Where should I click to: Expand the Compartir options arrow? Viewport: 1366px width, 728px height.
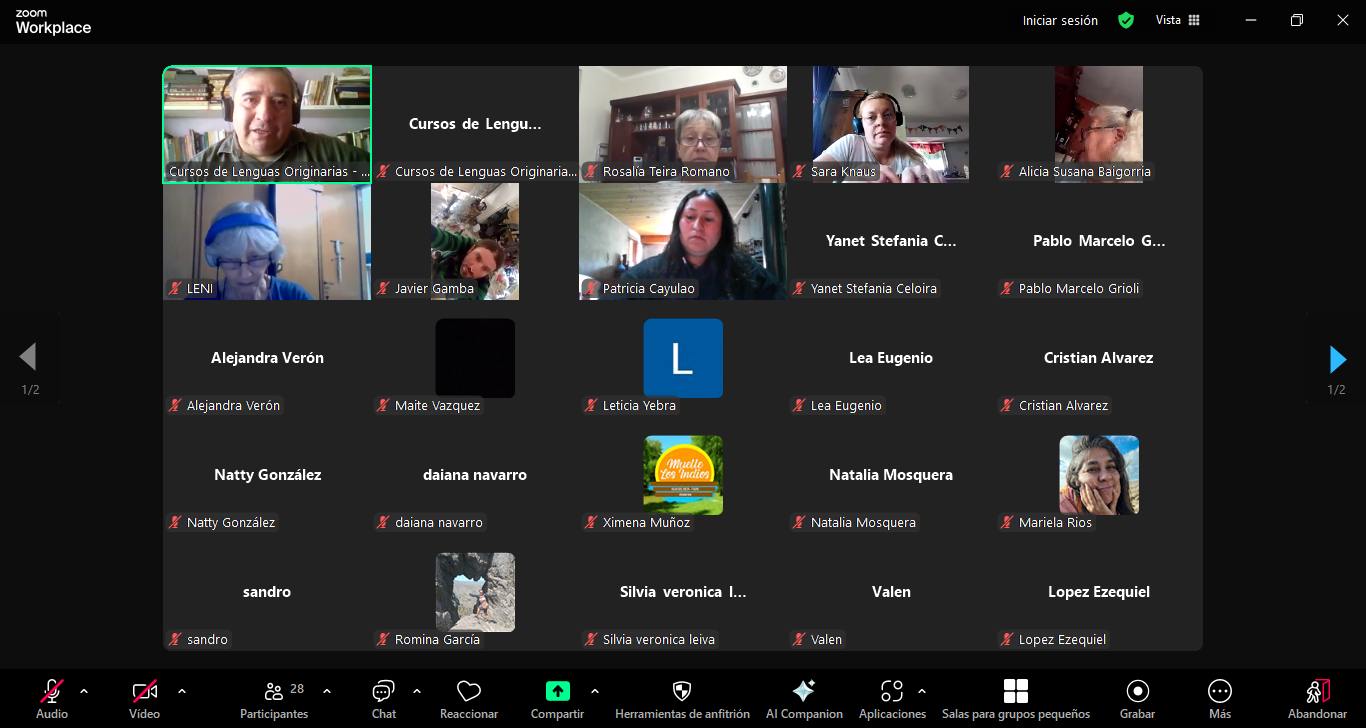595,691
